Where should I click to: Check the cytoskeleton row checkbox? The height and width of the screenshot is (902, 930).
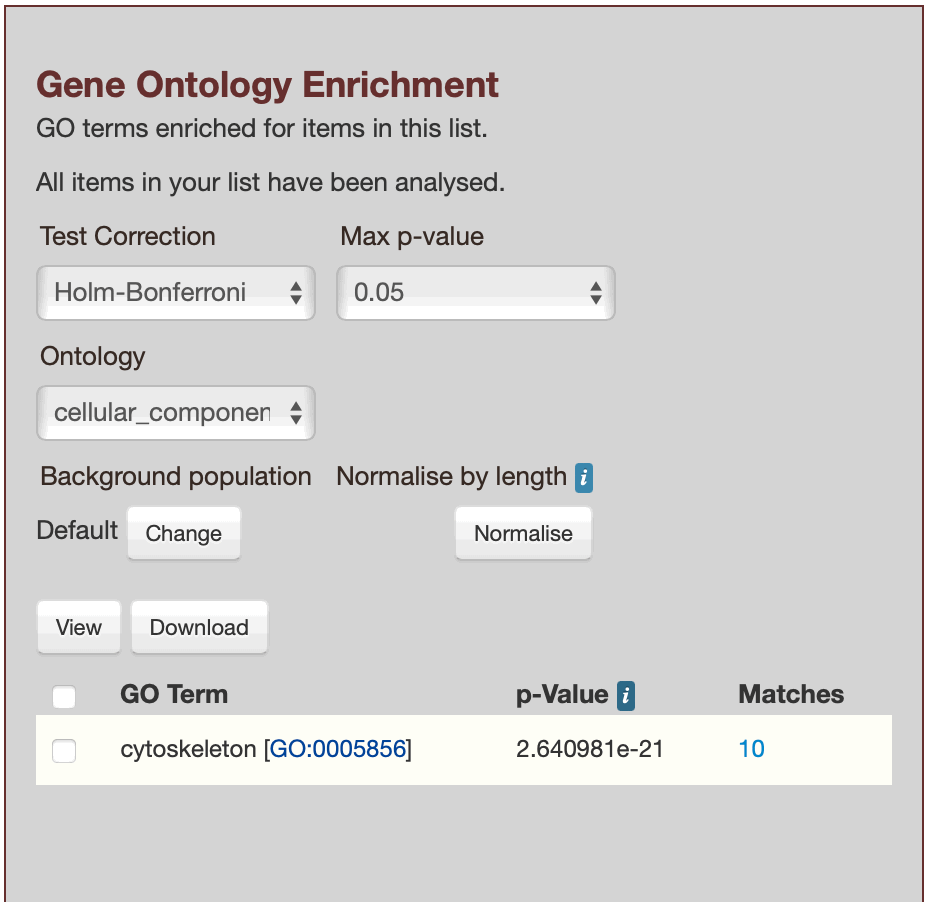tap(64, 750)
